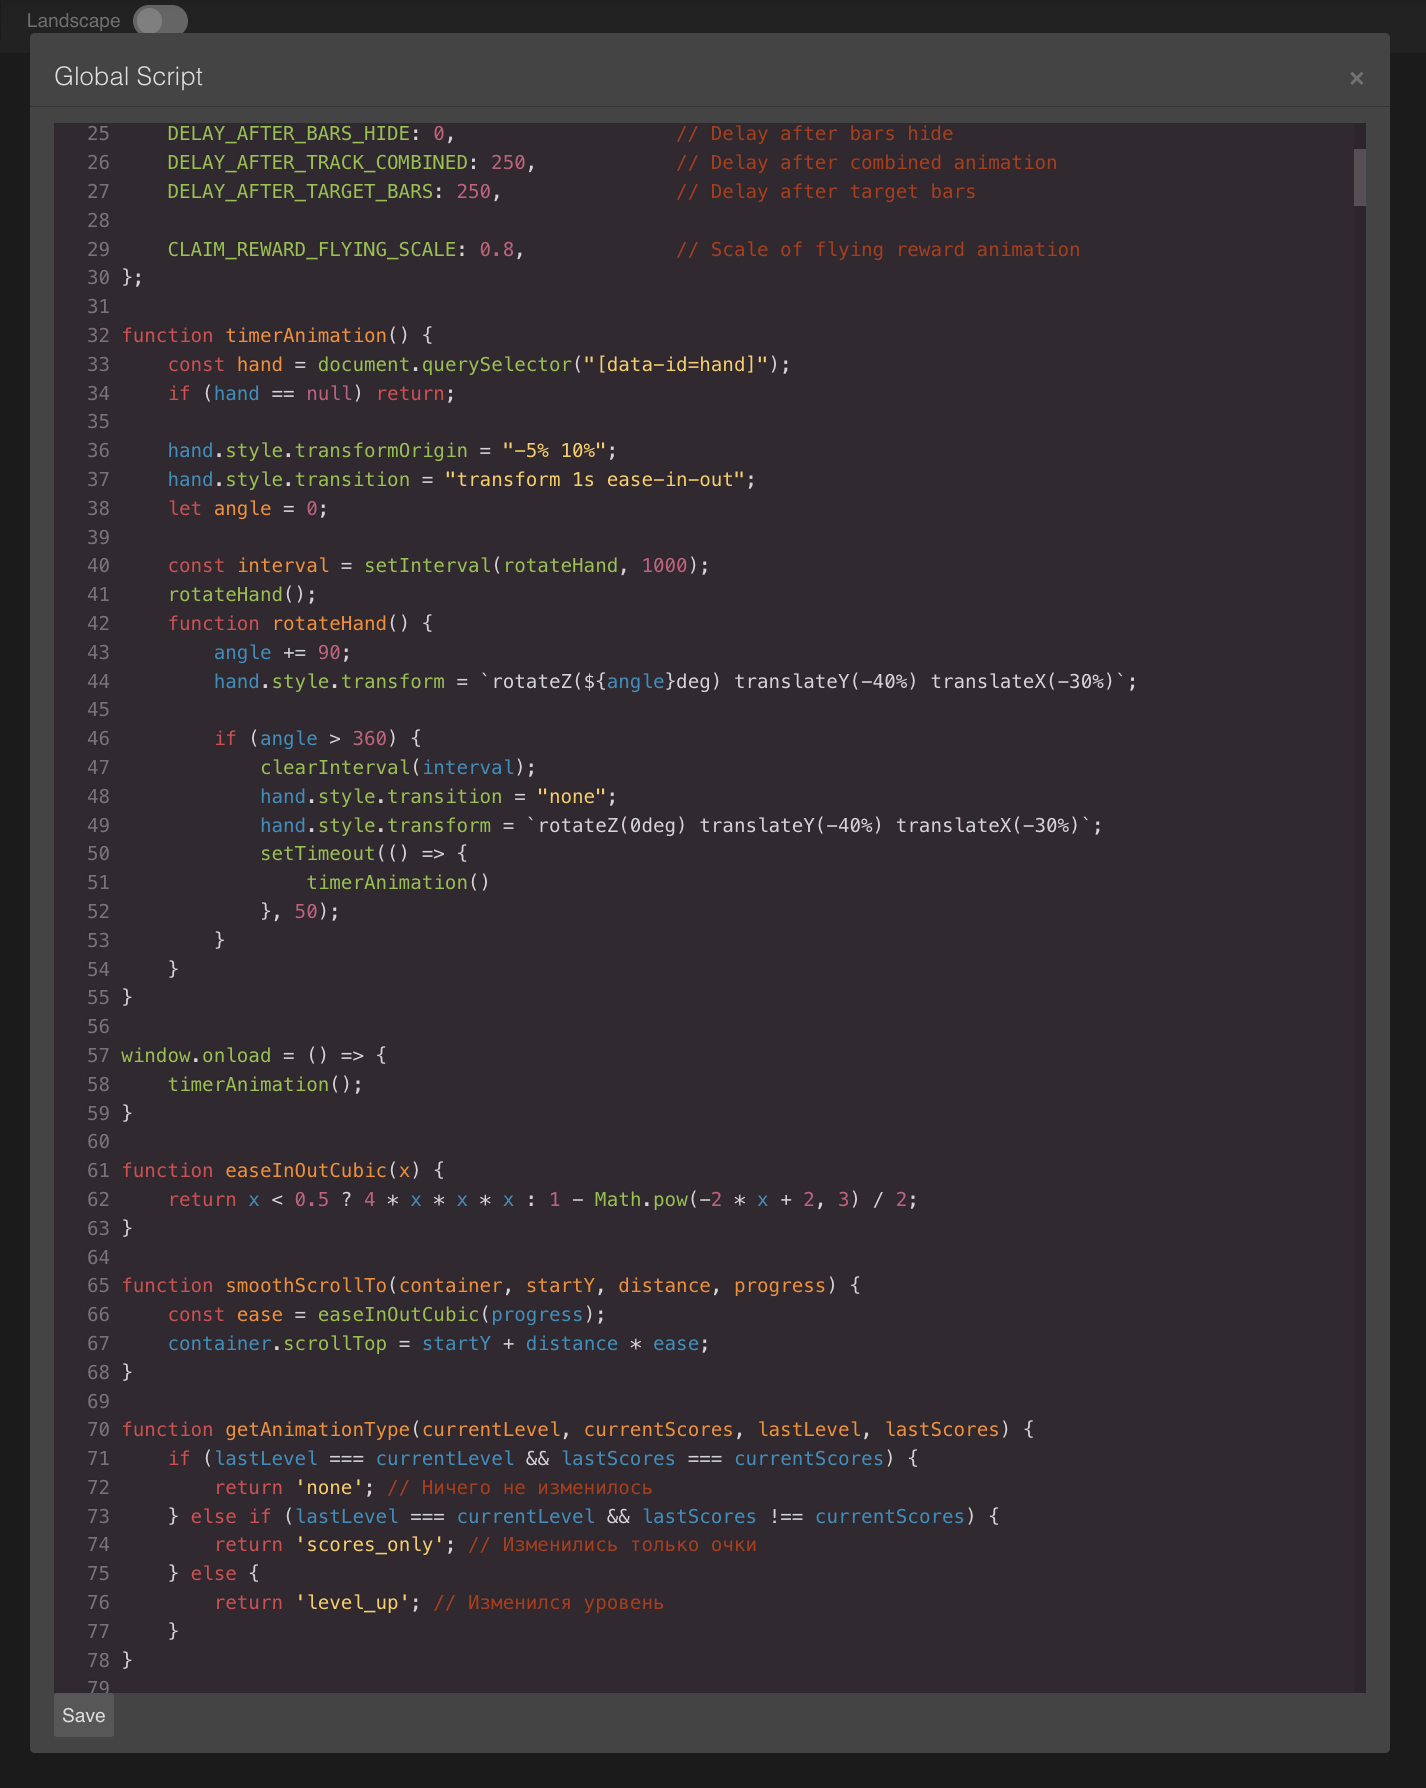Click the 'const ease = easeInOutCubic(progress);' line
The width and height of the screenshot is (1426, 1788).
click(x=386, y=1314)
